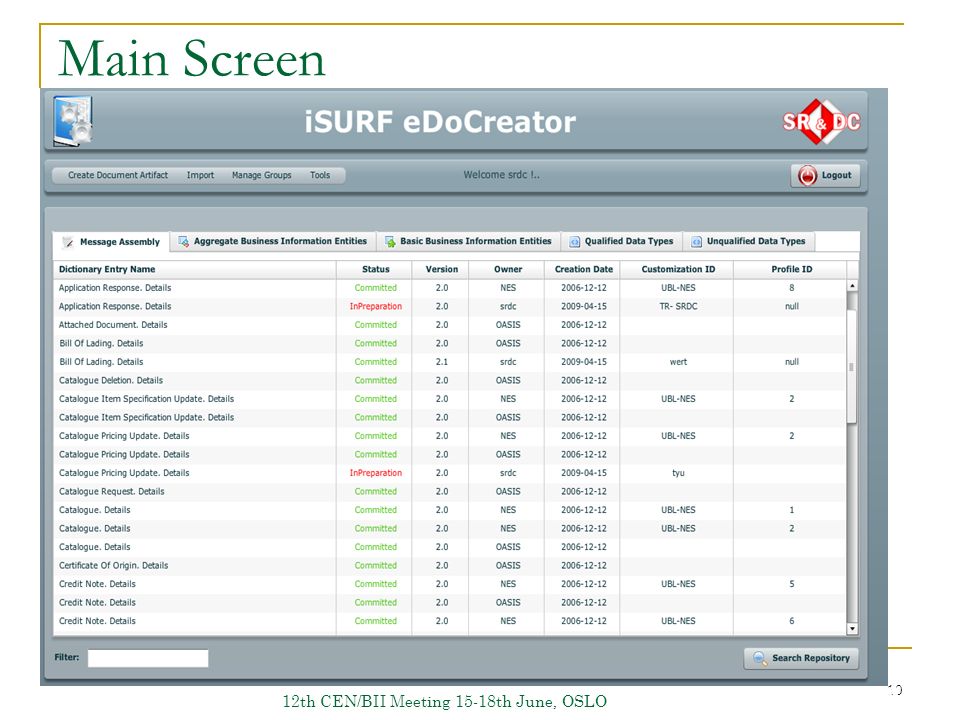This screenshot has height=720, width=960.
Task: Select the Certificate Of Origin. Details row
Action: click(450, 566)
